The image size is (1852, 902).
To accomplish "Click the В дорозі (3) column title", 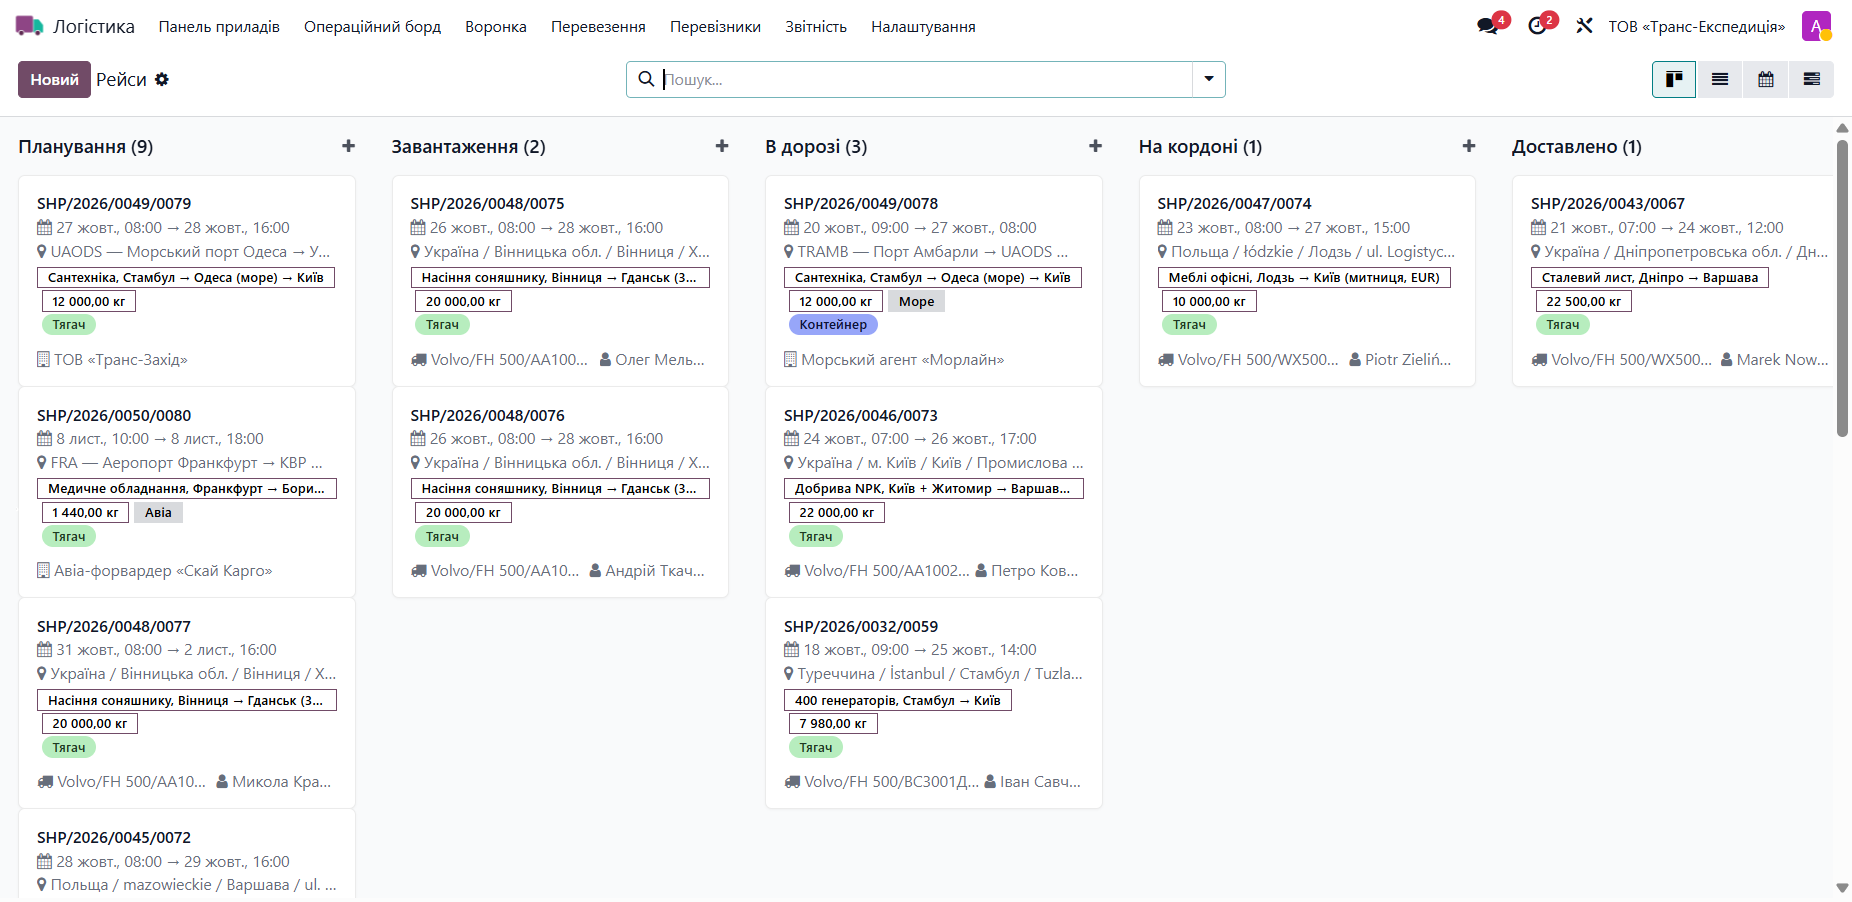I will pos(816,146).
